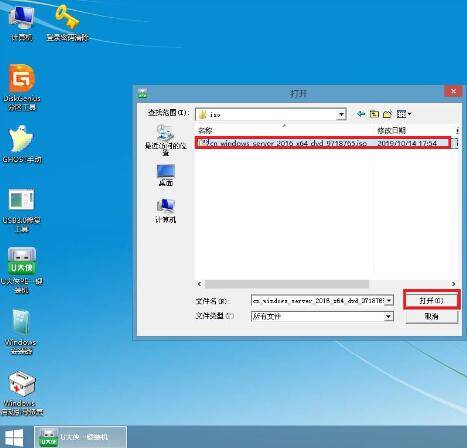Image resolution: width=467 pixels, height=448 pixels.
Task: Click the 取消 (Cancel) button
Action: 432,316
